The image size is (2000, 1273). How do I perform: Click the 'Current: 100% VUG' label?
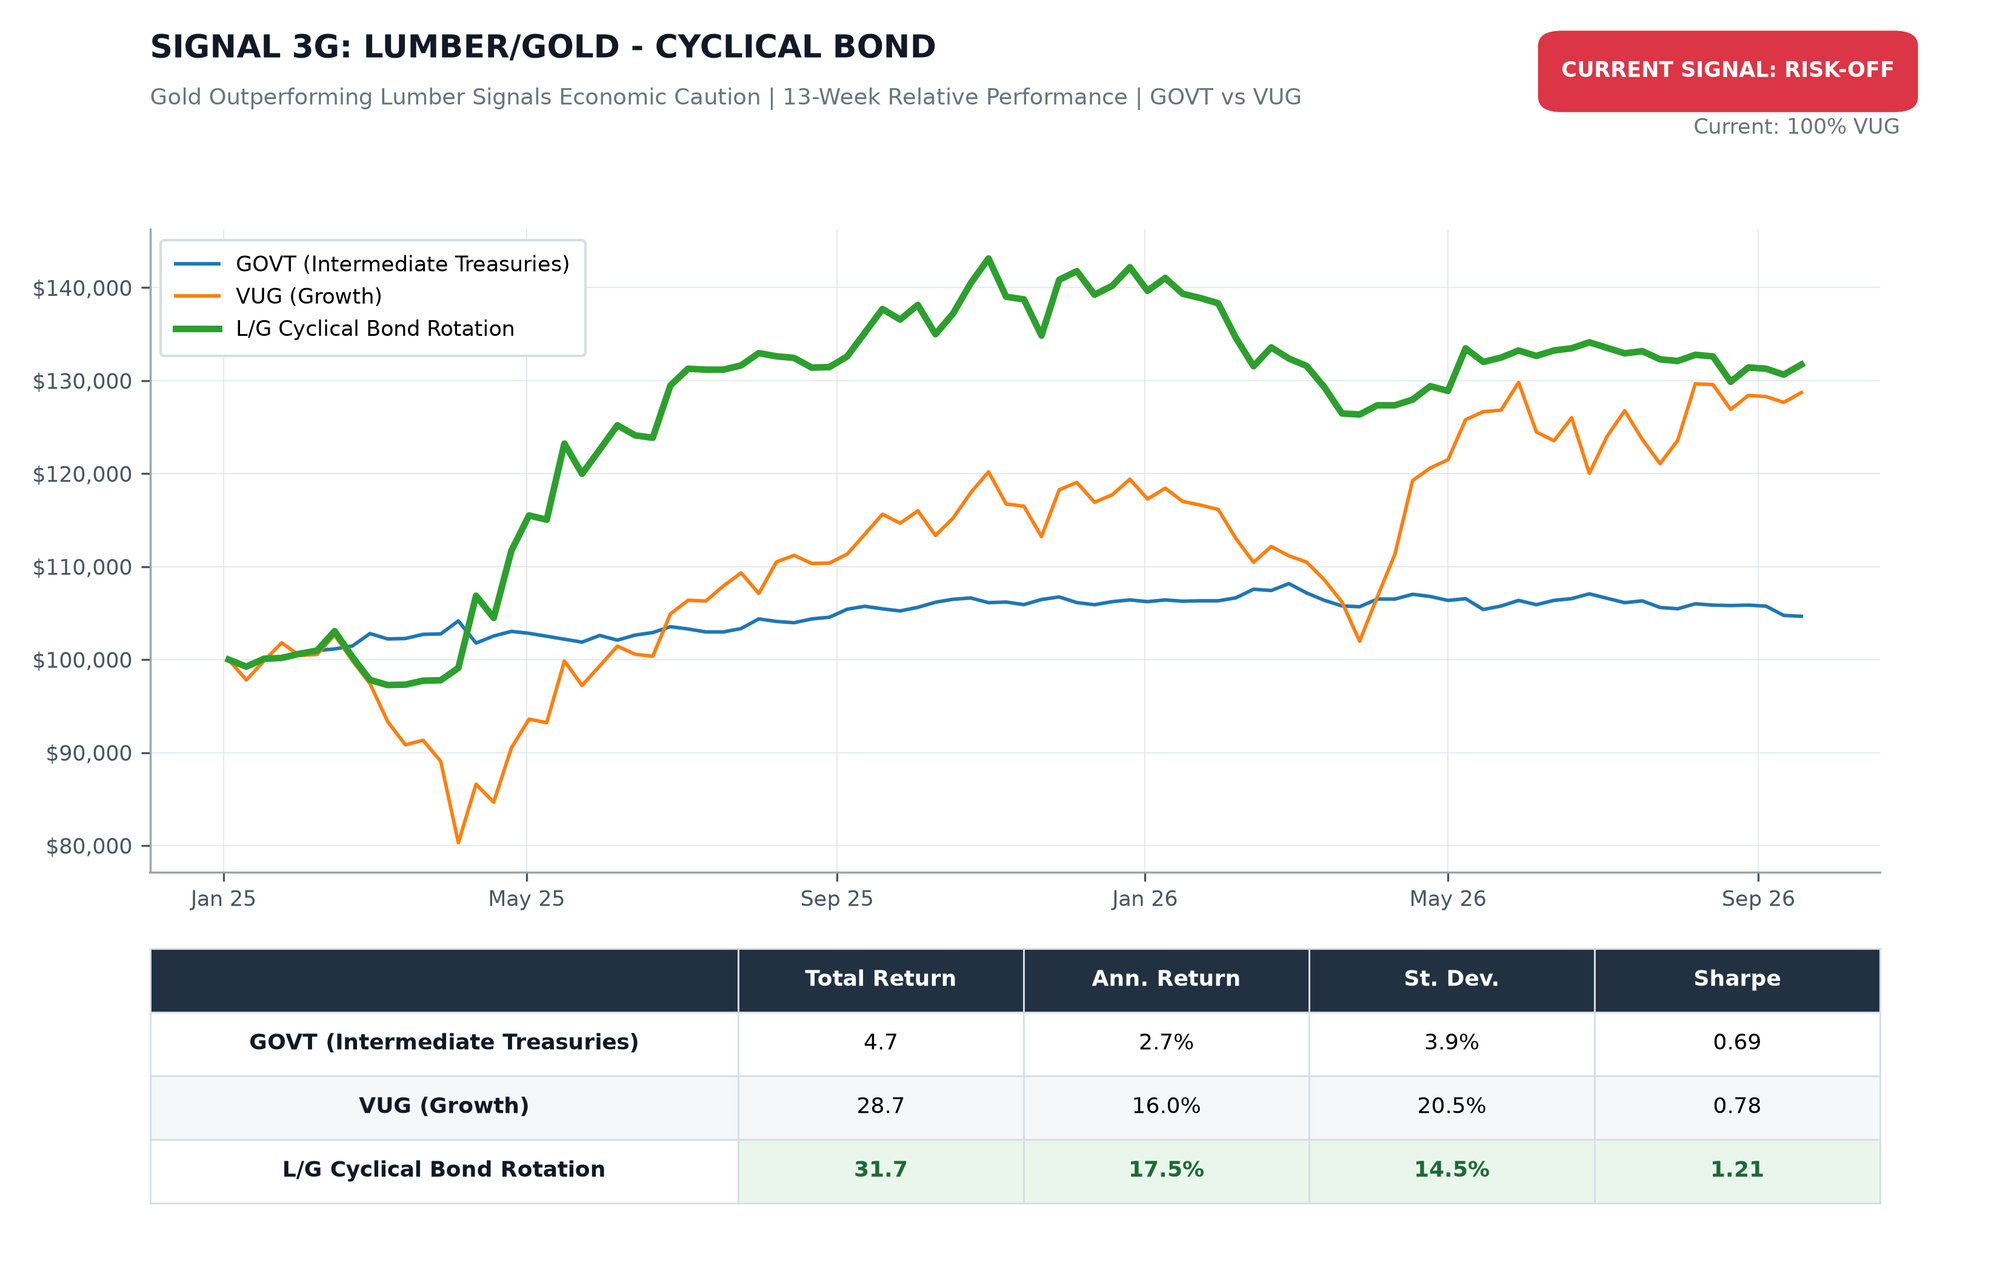point(1796,127)
